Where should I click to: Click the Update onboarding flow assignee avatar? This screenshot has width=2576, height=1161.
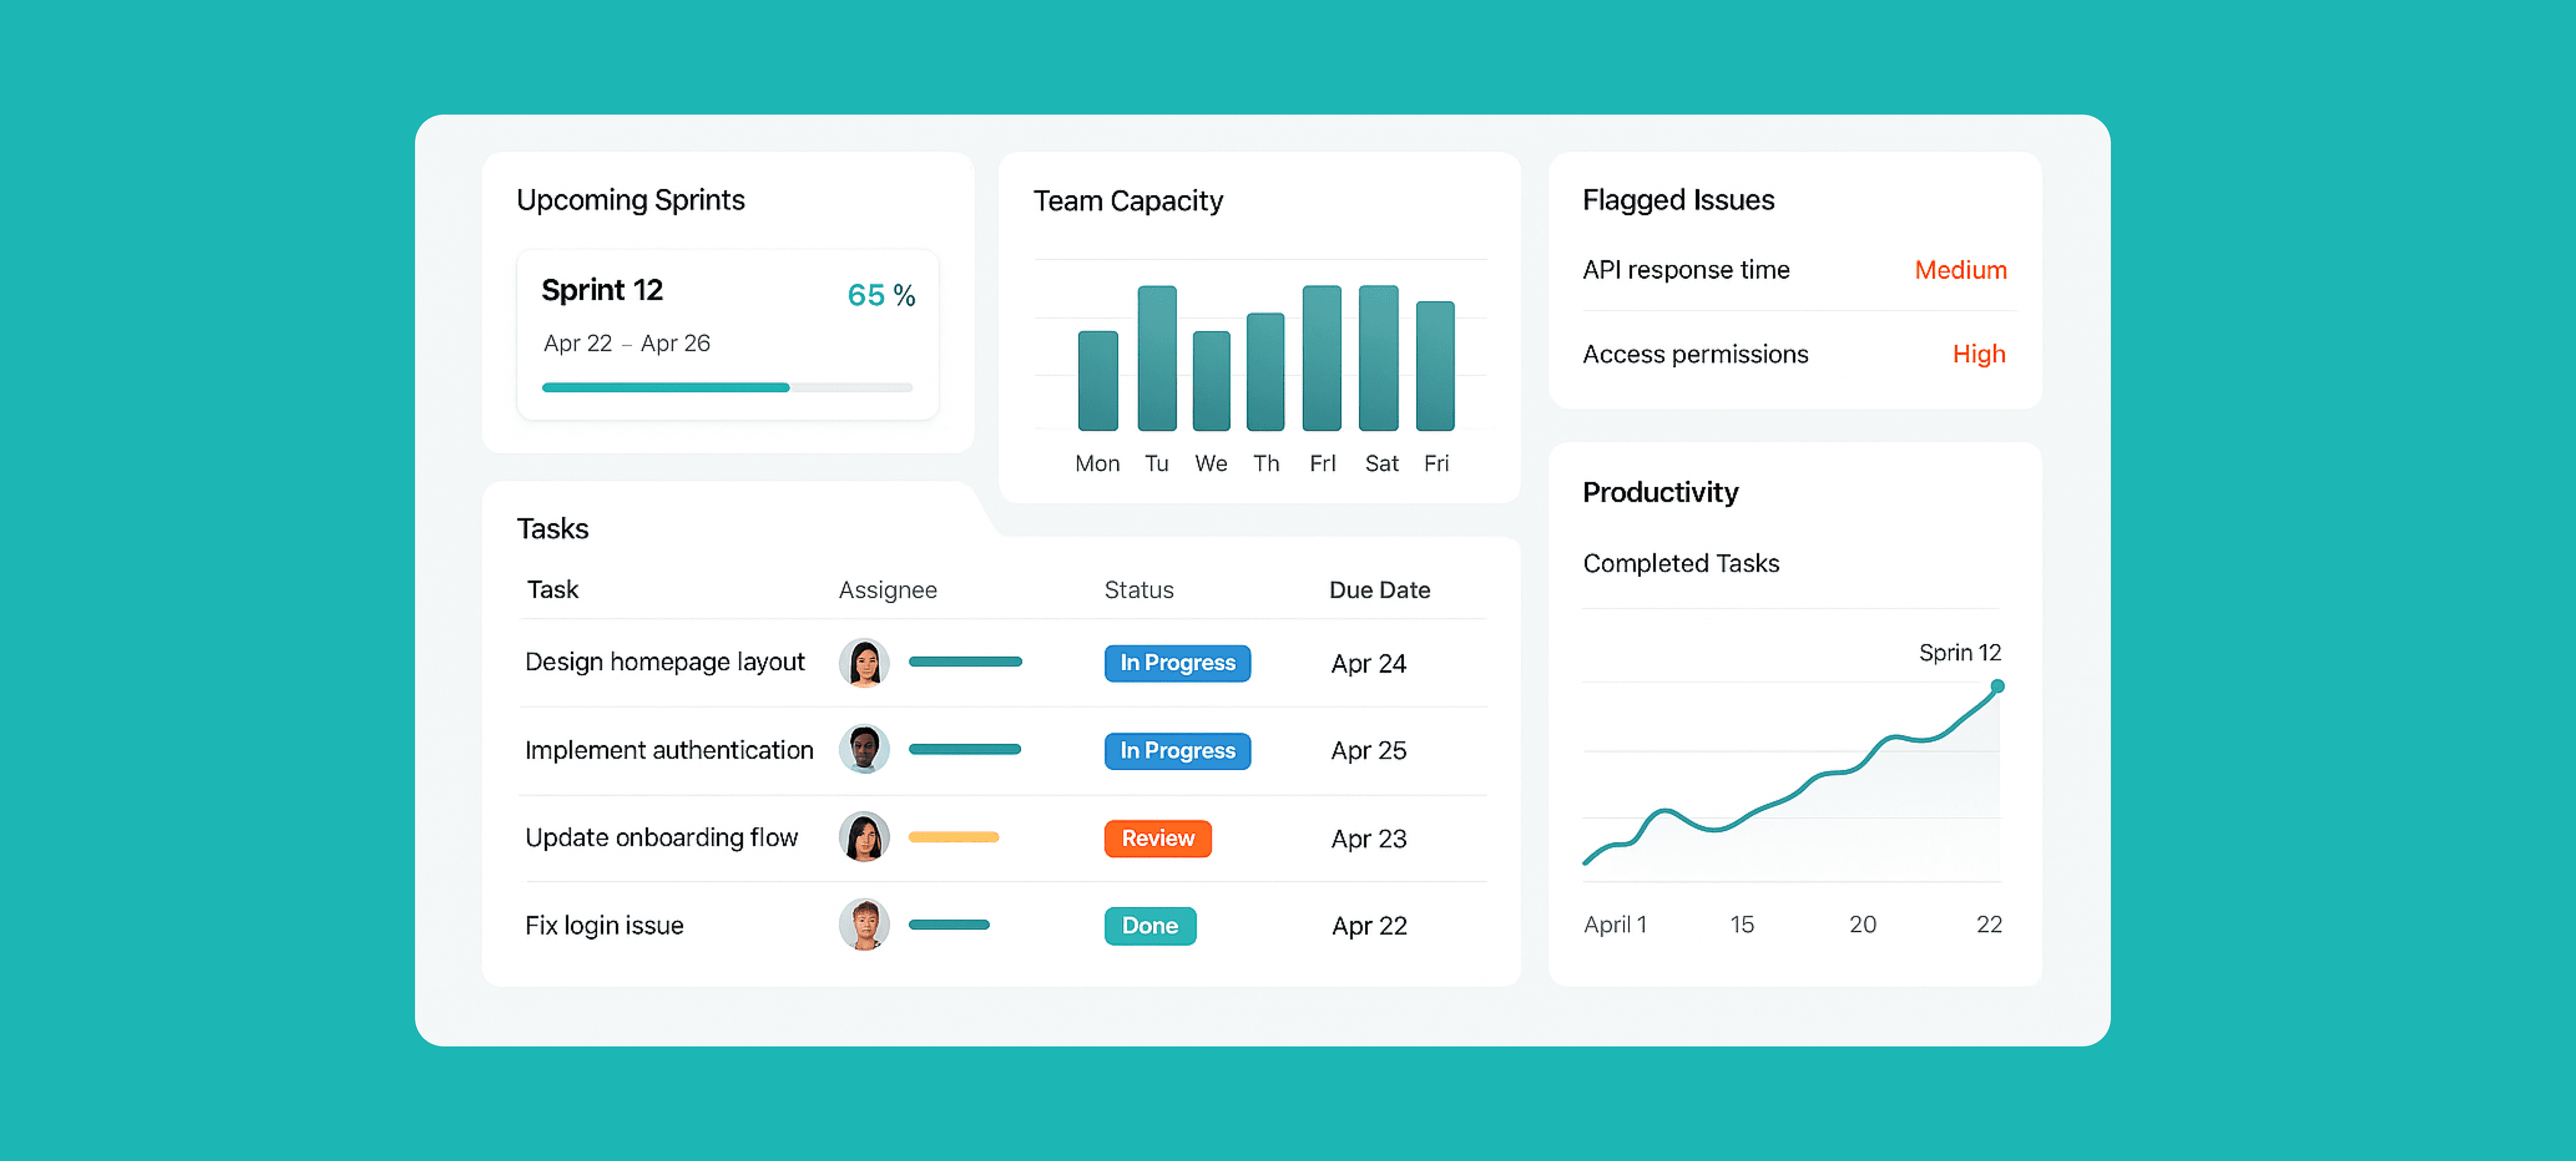click(x=864, y=837)
